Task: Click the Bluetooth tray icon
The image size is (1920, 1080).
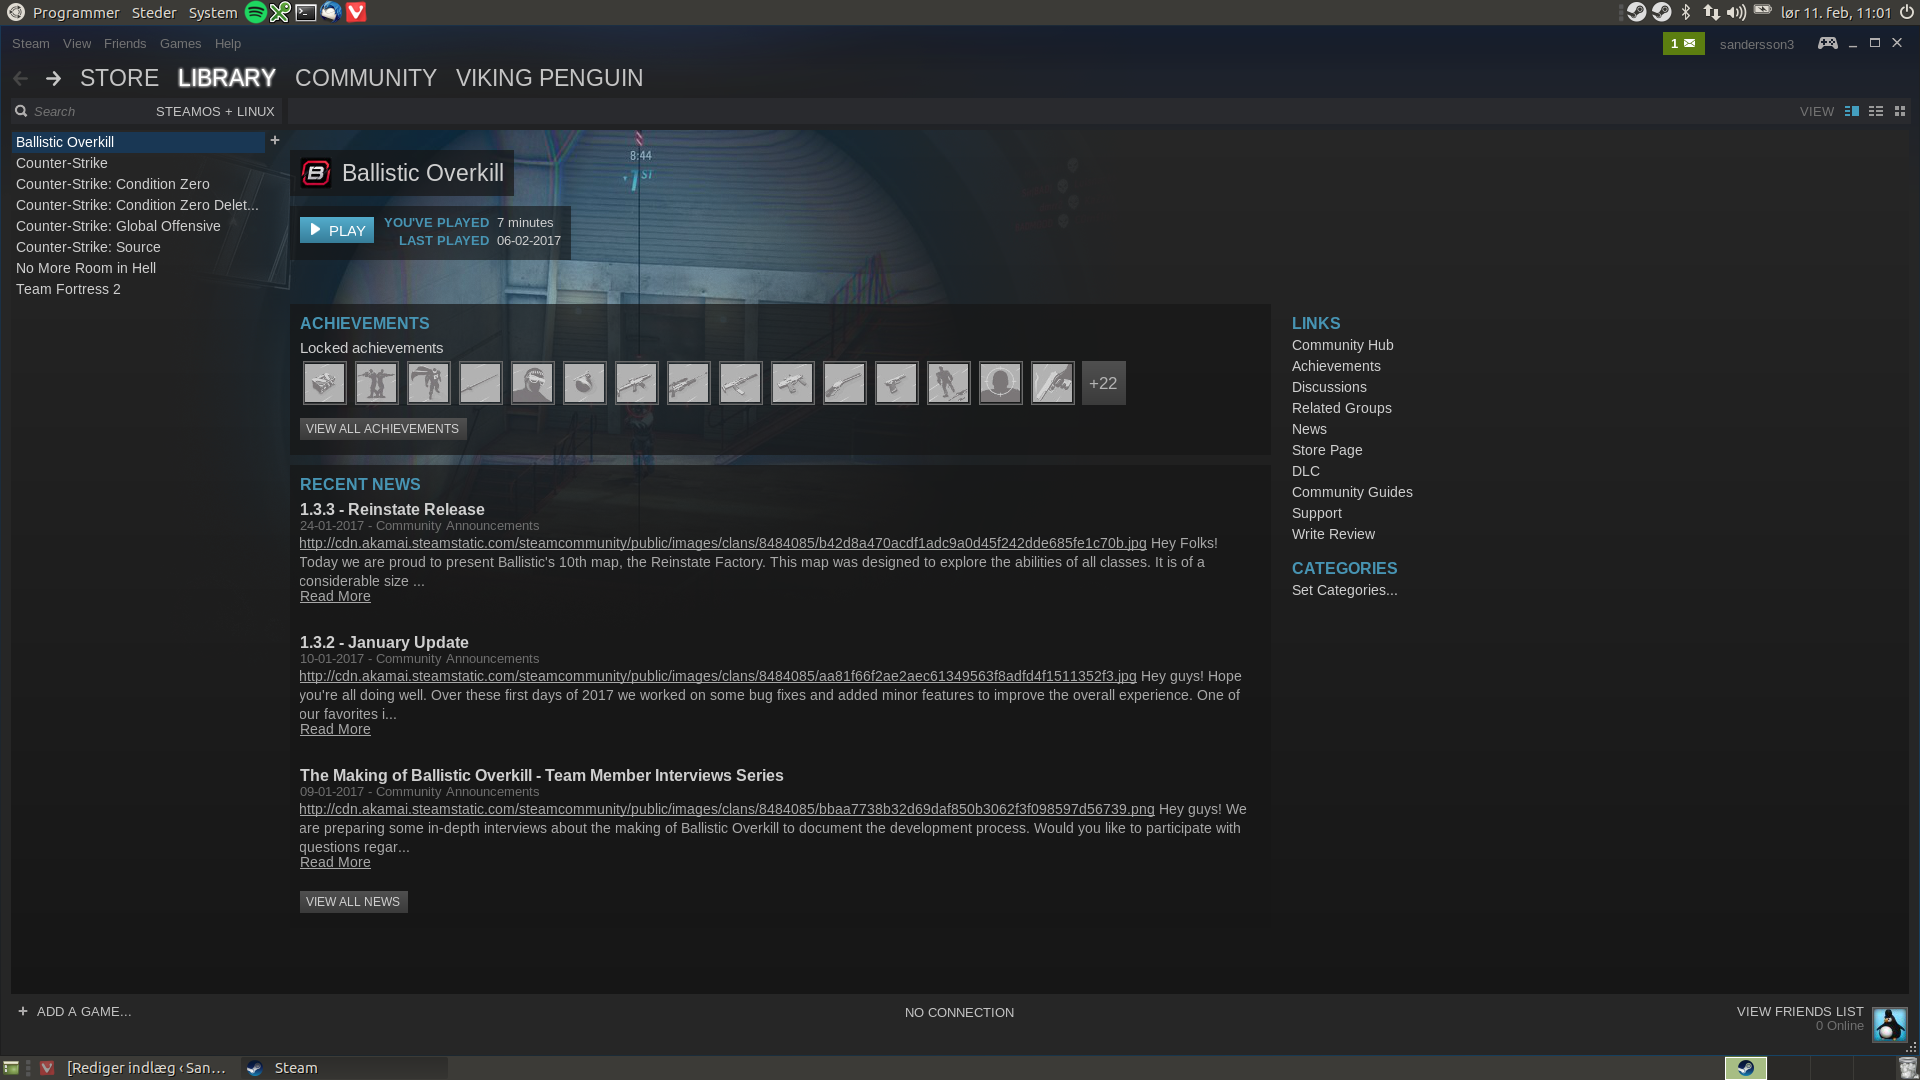Action: (1686, 12)
